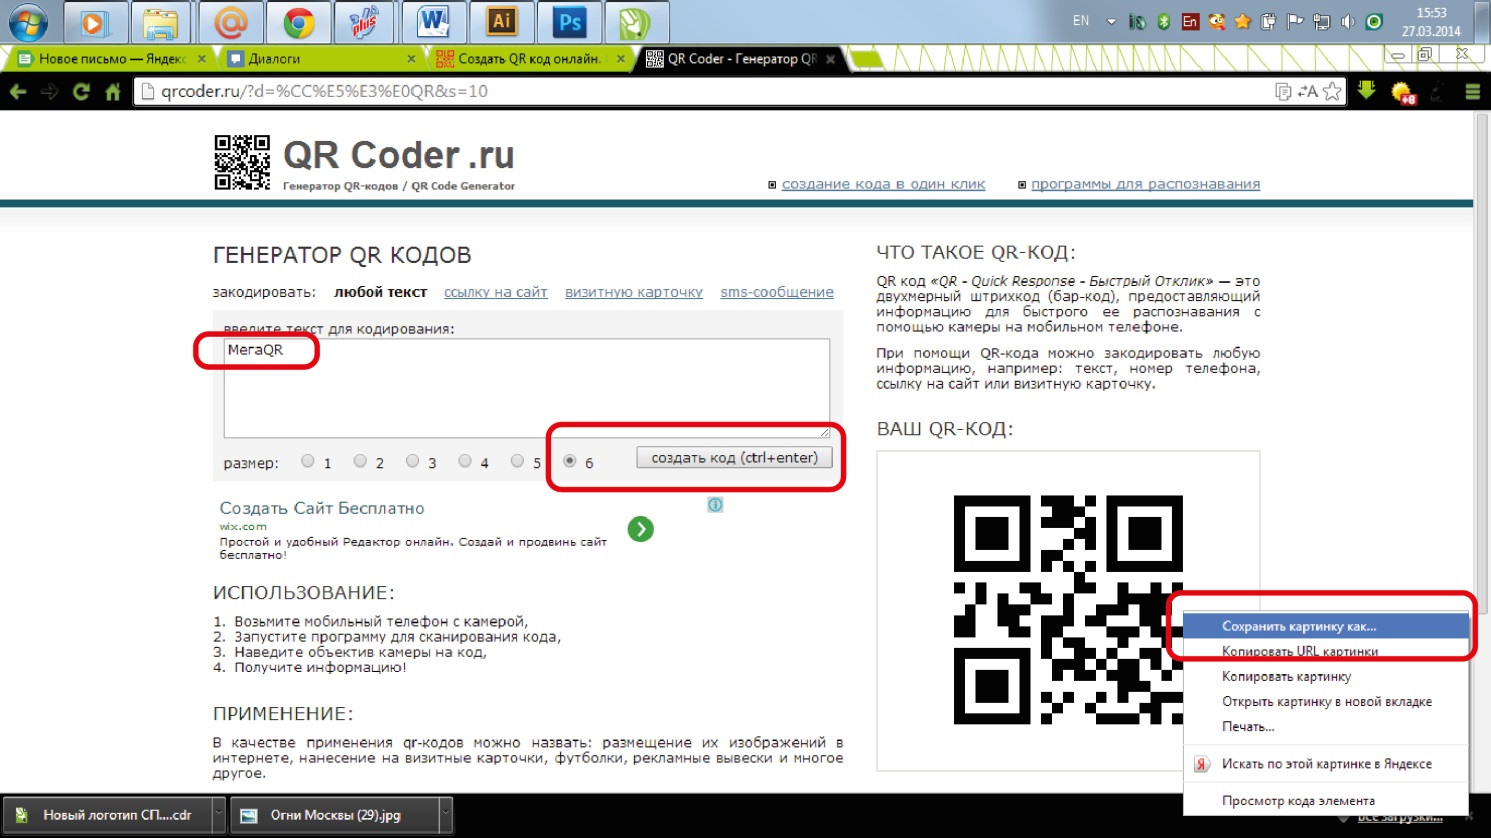Click the volume speaker tray icon
Viewport: 1491px width, 838px height.
(x=1348, y=21)
